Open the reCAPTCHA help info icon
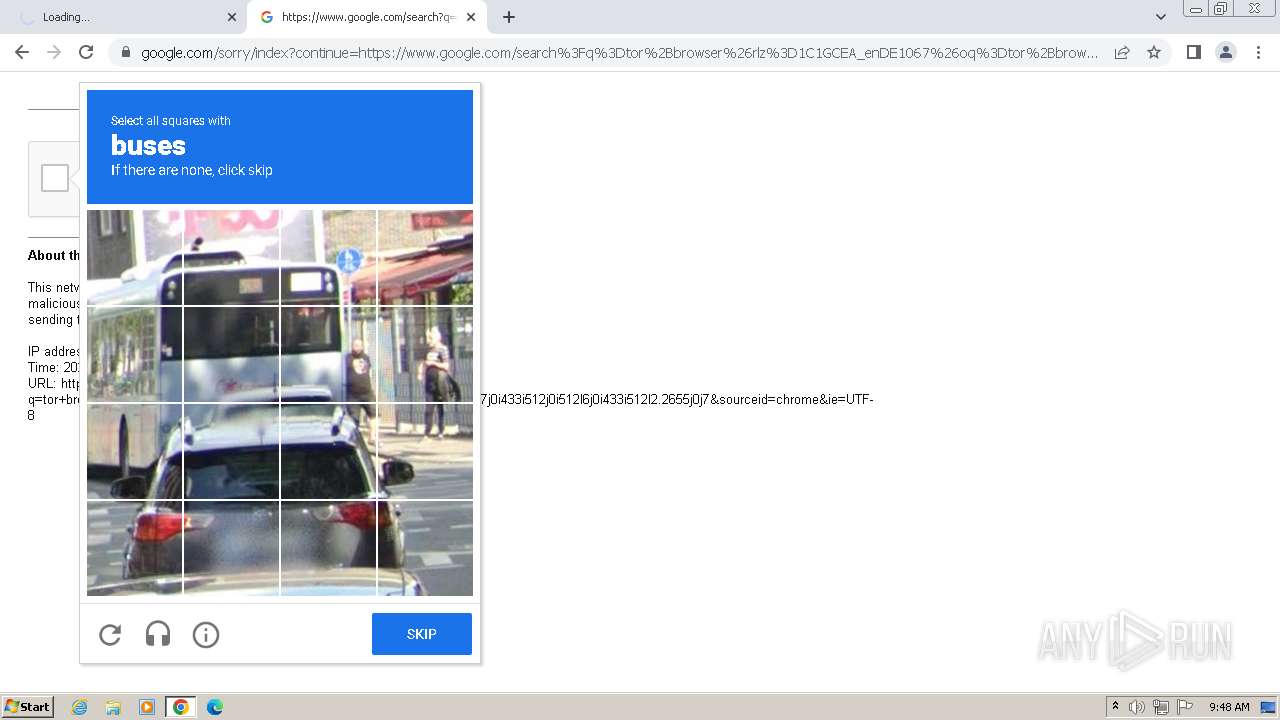This screenshot has width=1280, height=720. 206,634
